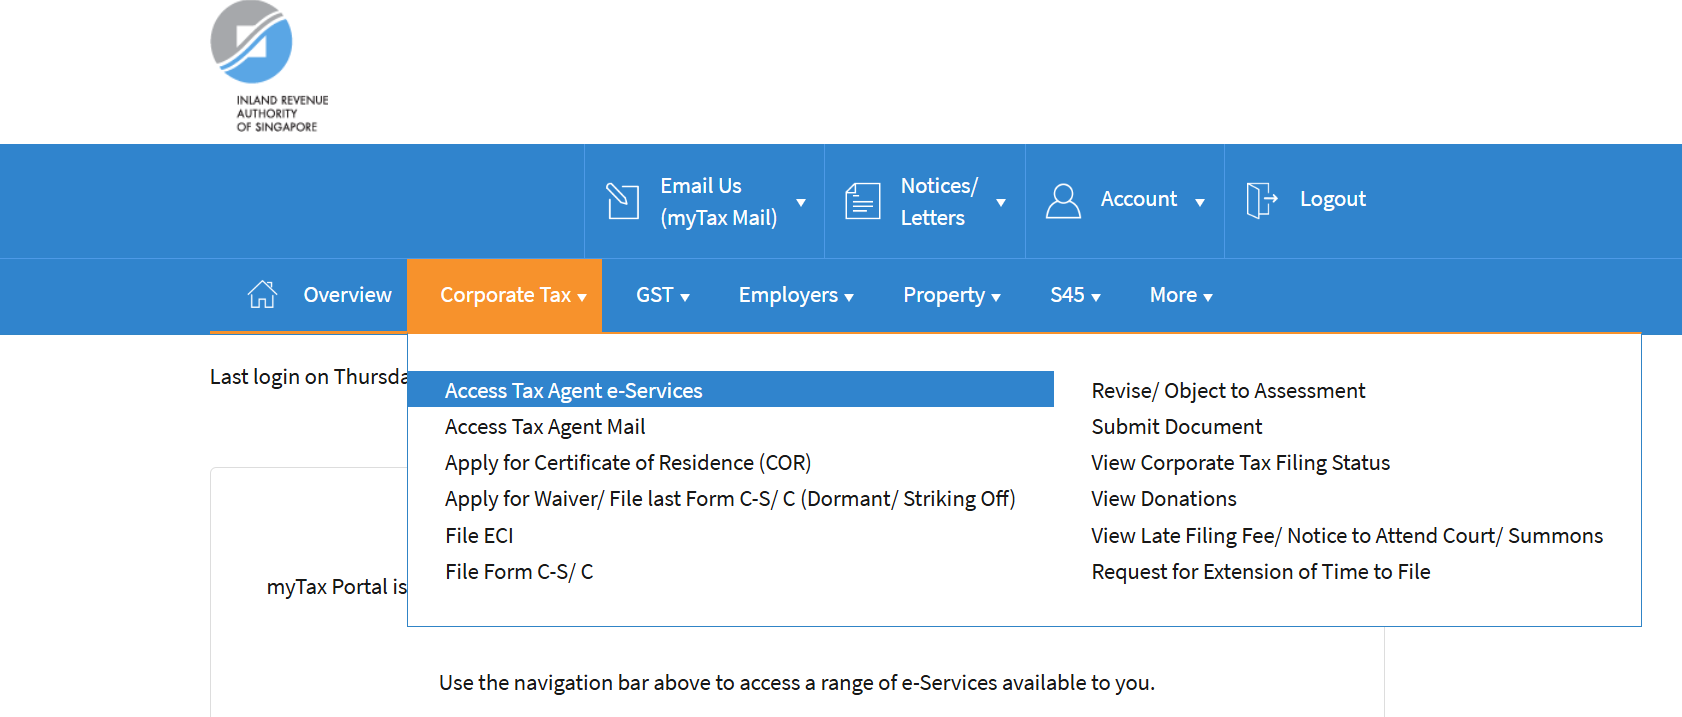
Task: Open the Property dropdown menu
Action: click(x=952, y=295)
